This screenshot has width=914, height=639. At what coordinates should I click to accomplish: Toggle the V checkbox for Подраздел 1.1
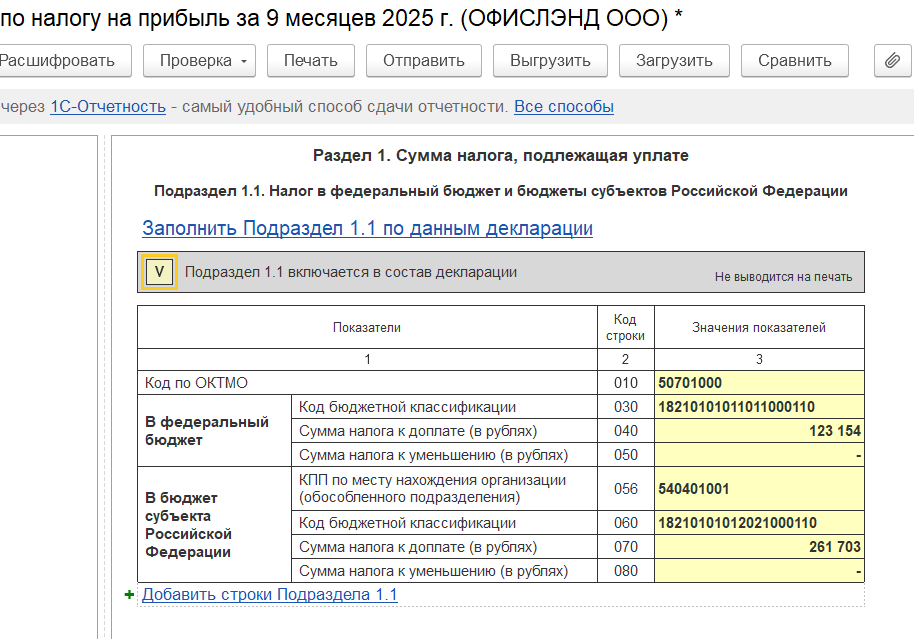coord(159,272)
